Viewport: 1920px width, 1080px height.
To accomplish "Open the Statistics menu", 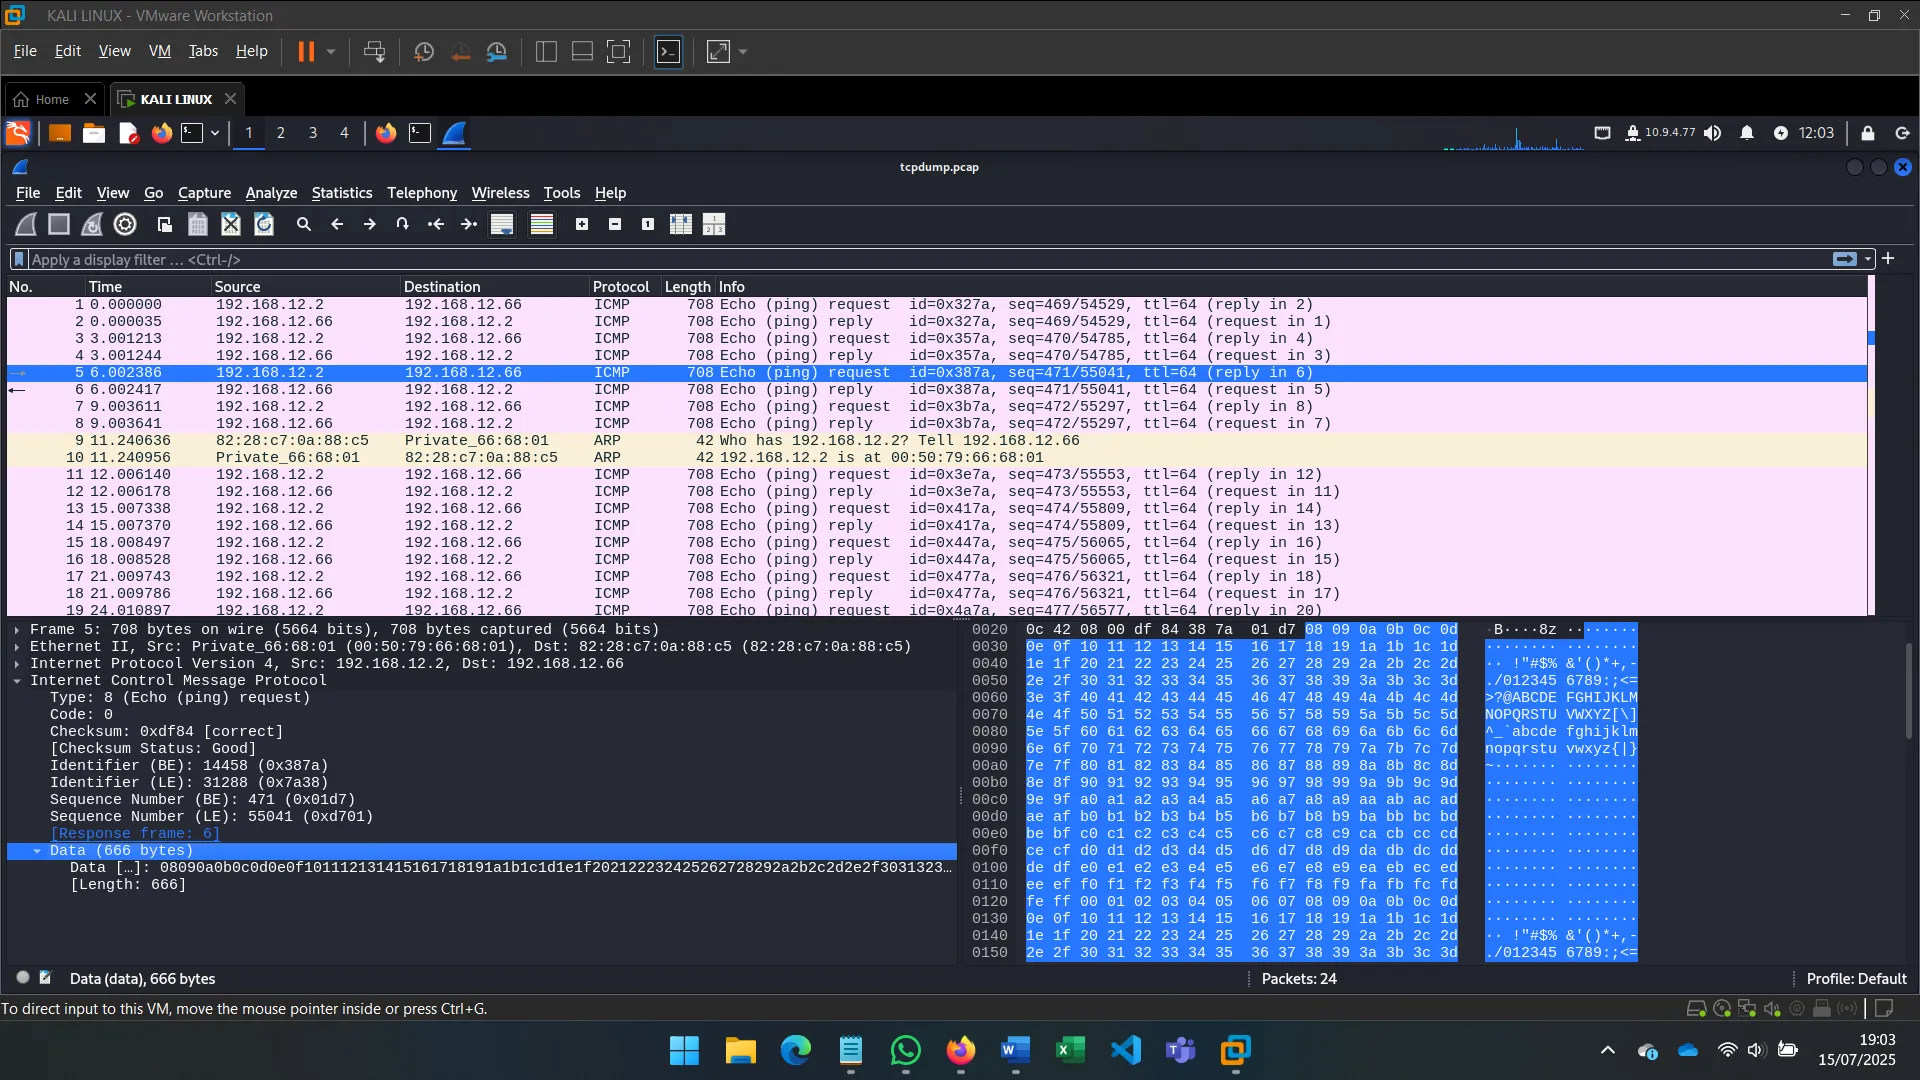I will tap(341, 193).
